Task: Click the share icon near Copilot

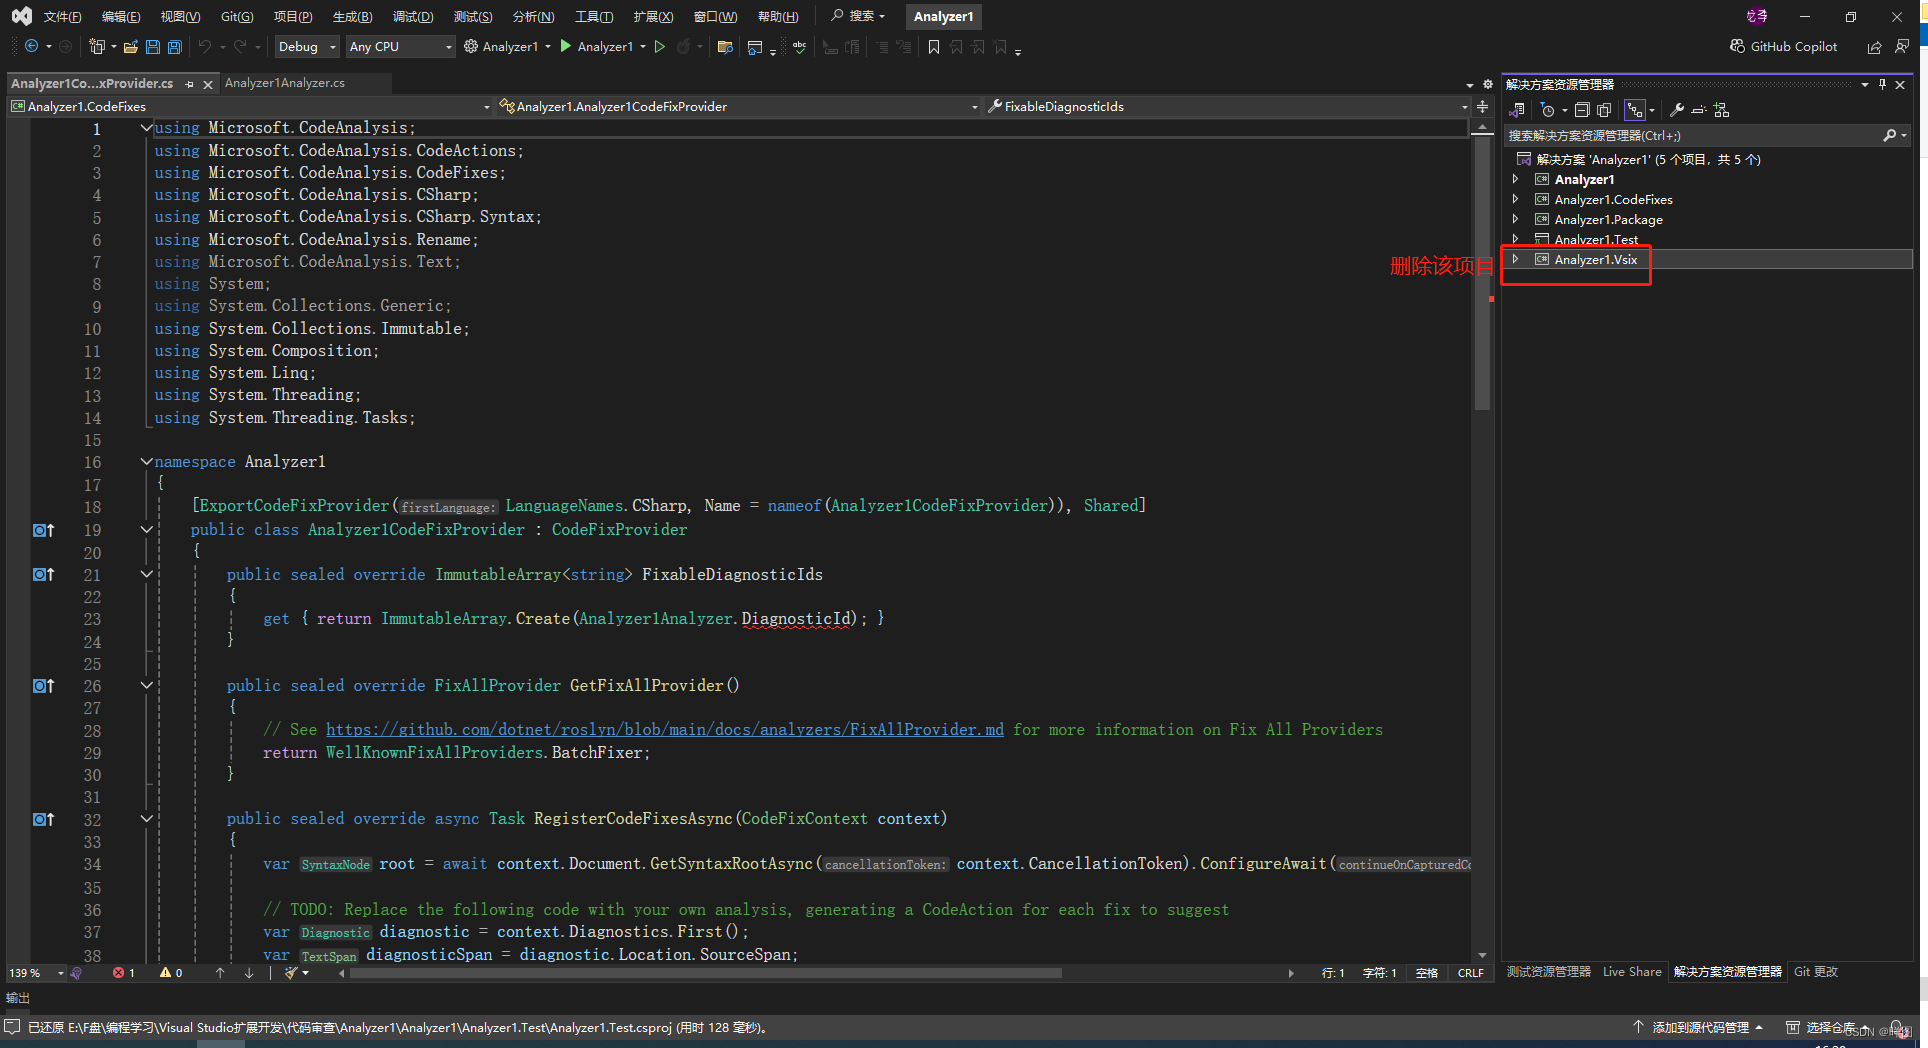Action: tap(1874, 46)
